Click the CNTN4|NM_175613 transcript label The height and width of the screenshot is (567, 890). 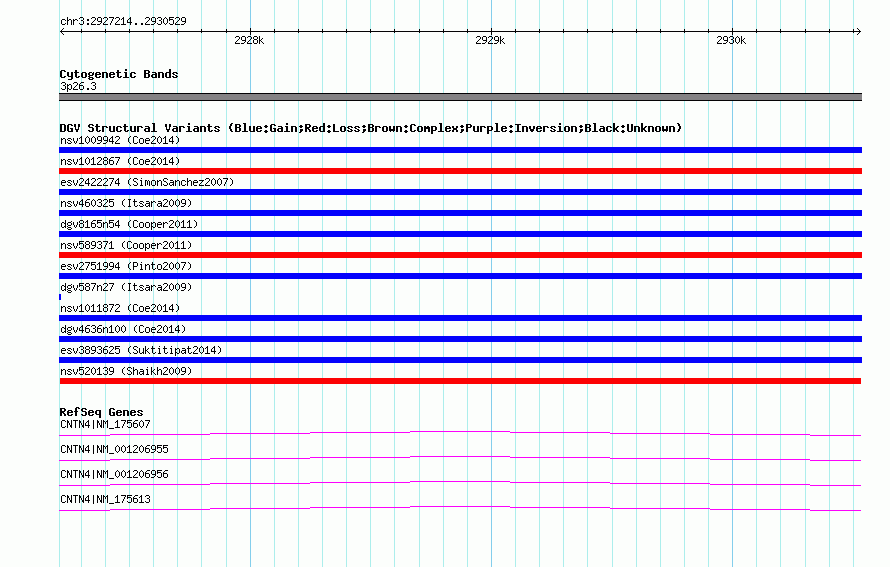point(105,499)
